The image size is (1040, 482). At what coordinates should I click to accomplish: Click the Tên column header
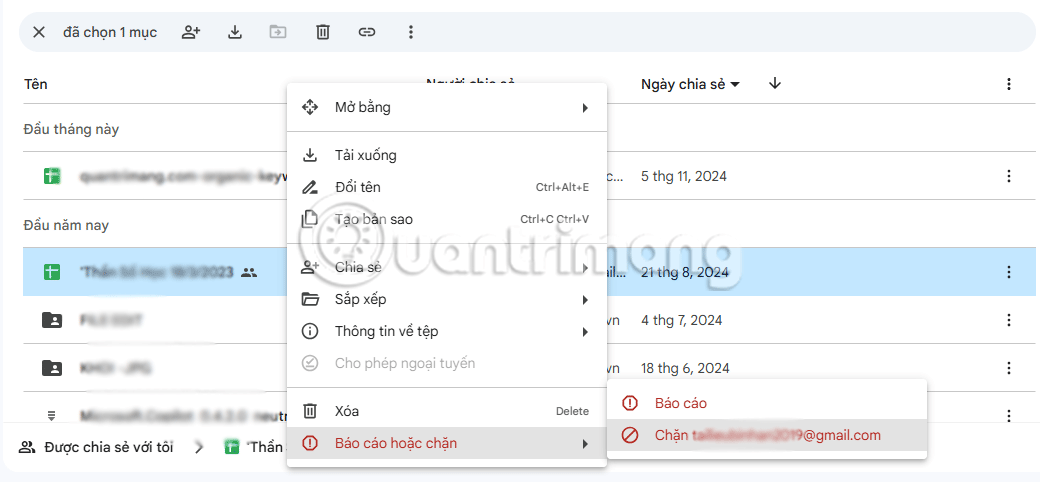pyautogui.click(x=36, y=84)
